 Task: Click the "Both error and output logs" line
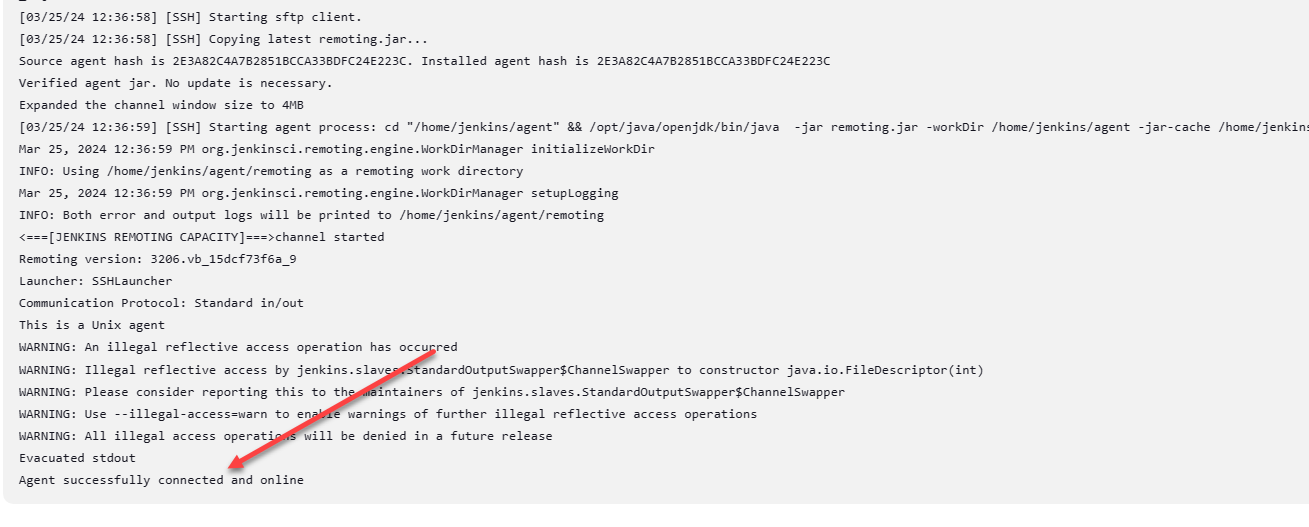point(311,215)
